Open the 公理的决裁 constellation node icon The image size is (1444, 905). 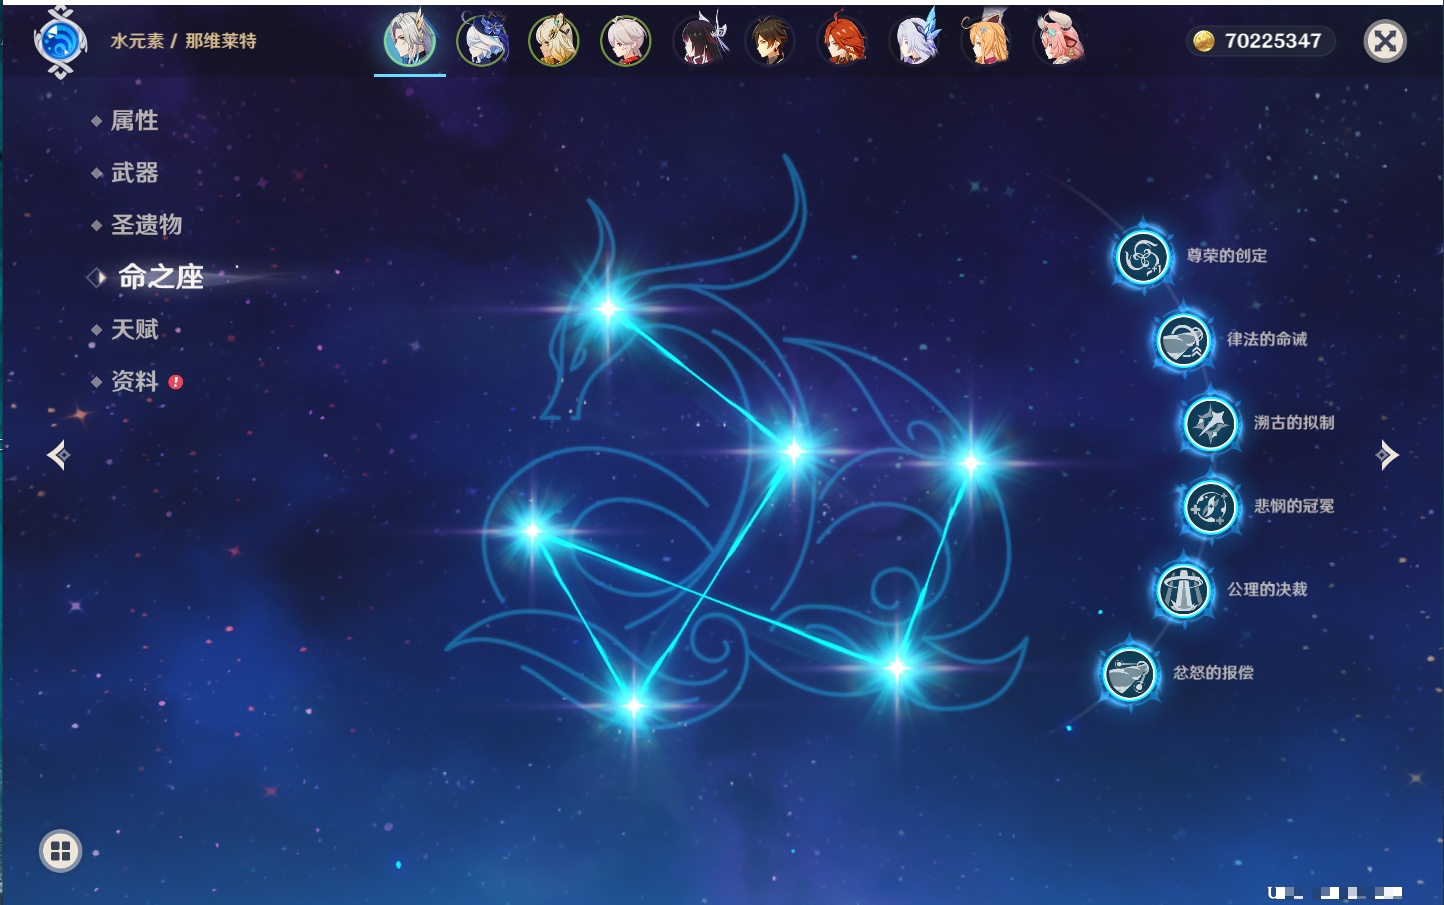coord(1183,590)
